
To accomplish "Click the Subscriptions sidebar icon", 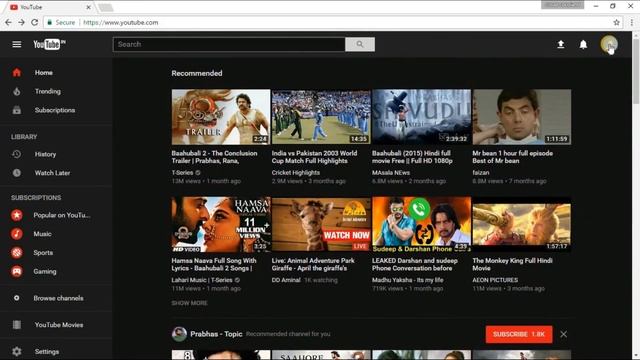I will tap(17, 110).
